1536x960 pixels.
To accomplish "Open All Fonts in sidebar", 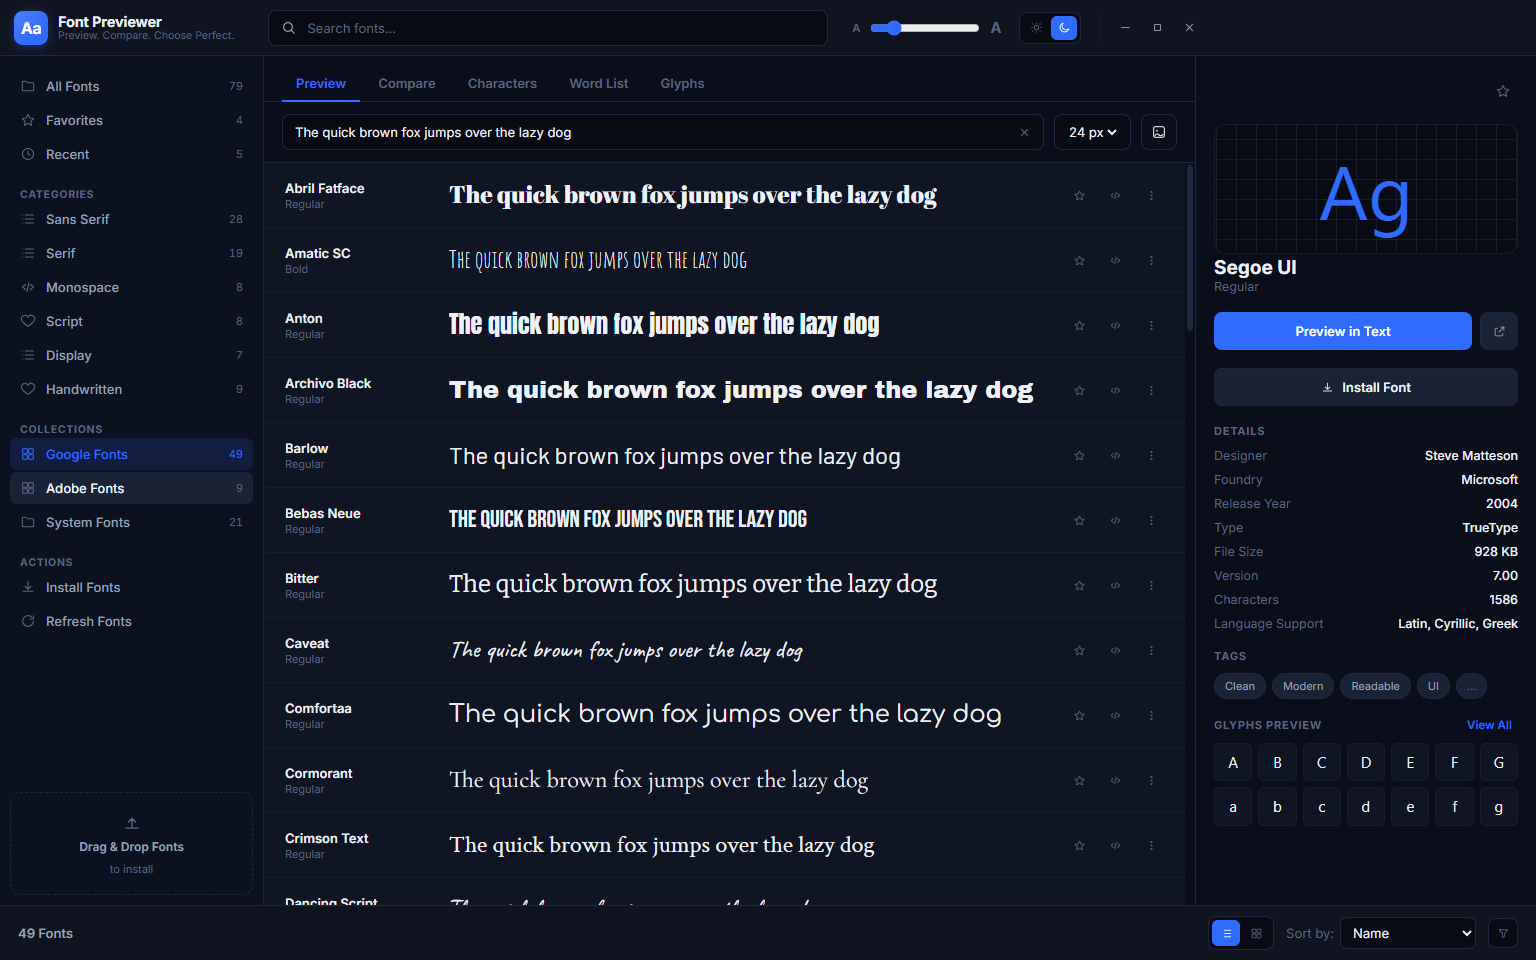I will point(131,86).
